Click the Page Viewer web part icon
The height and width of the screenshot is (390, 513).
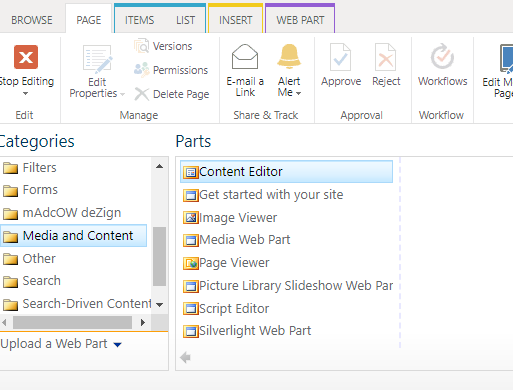coord(191,263)
